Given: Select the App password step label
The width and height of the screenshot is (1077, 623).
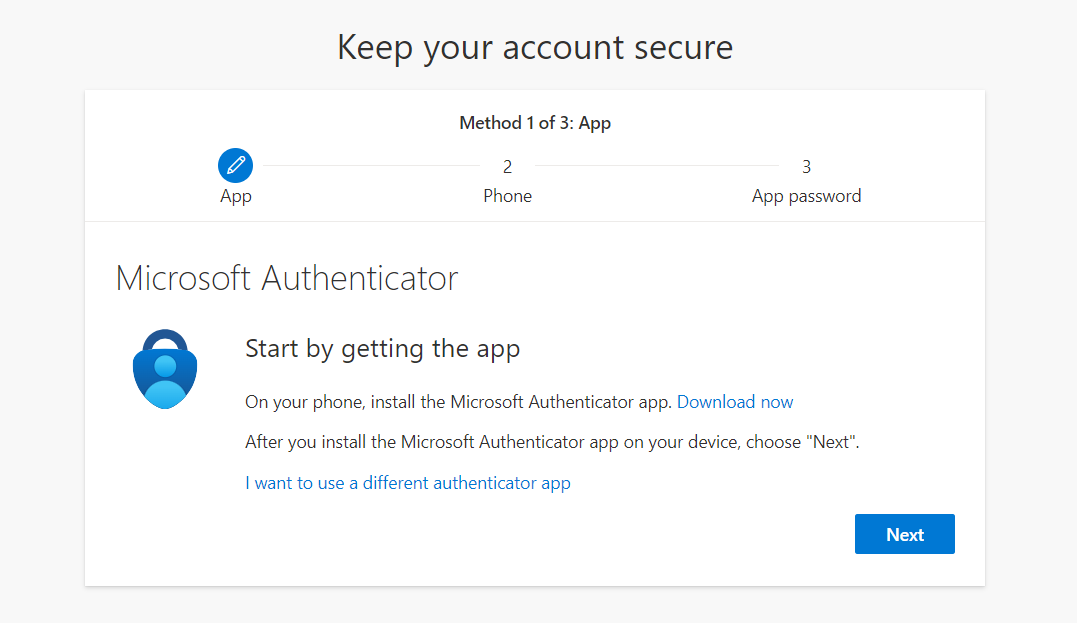Looking at the screenshot, I should point(806,195).
